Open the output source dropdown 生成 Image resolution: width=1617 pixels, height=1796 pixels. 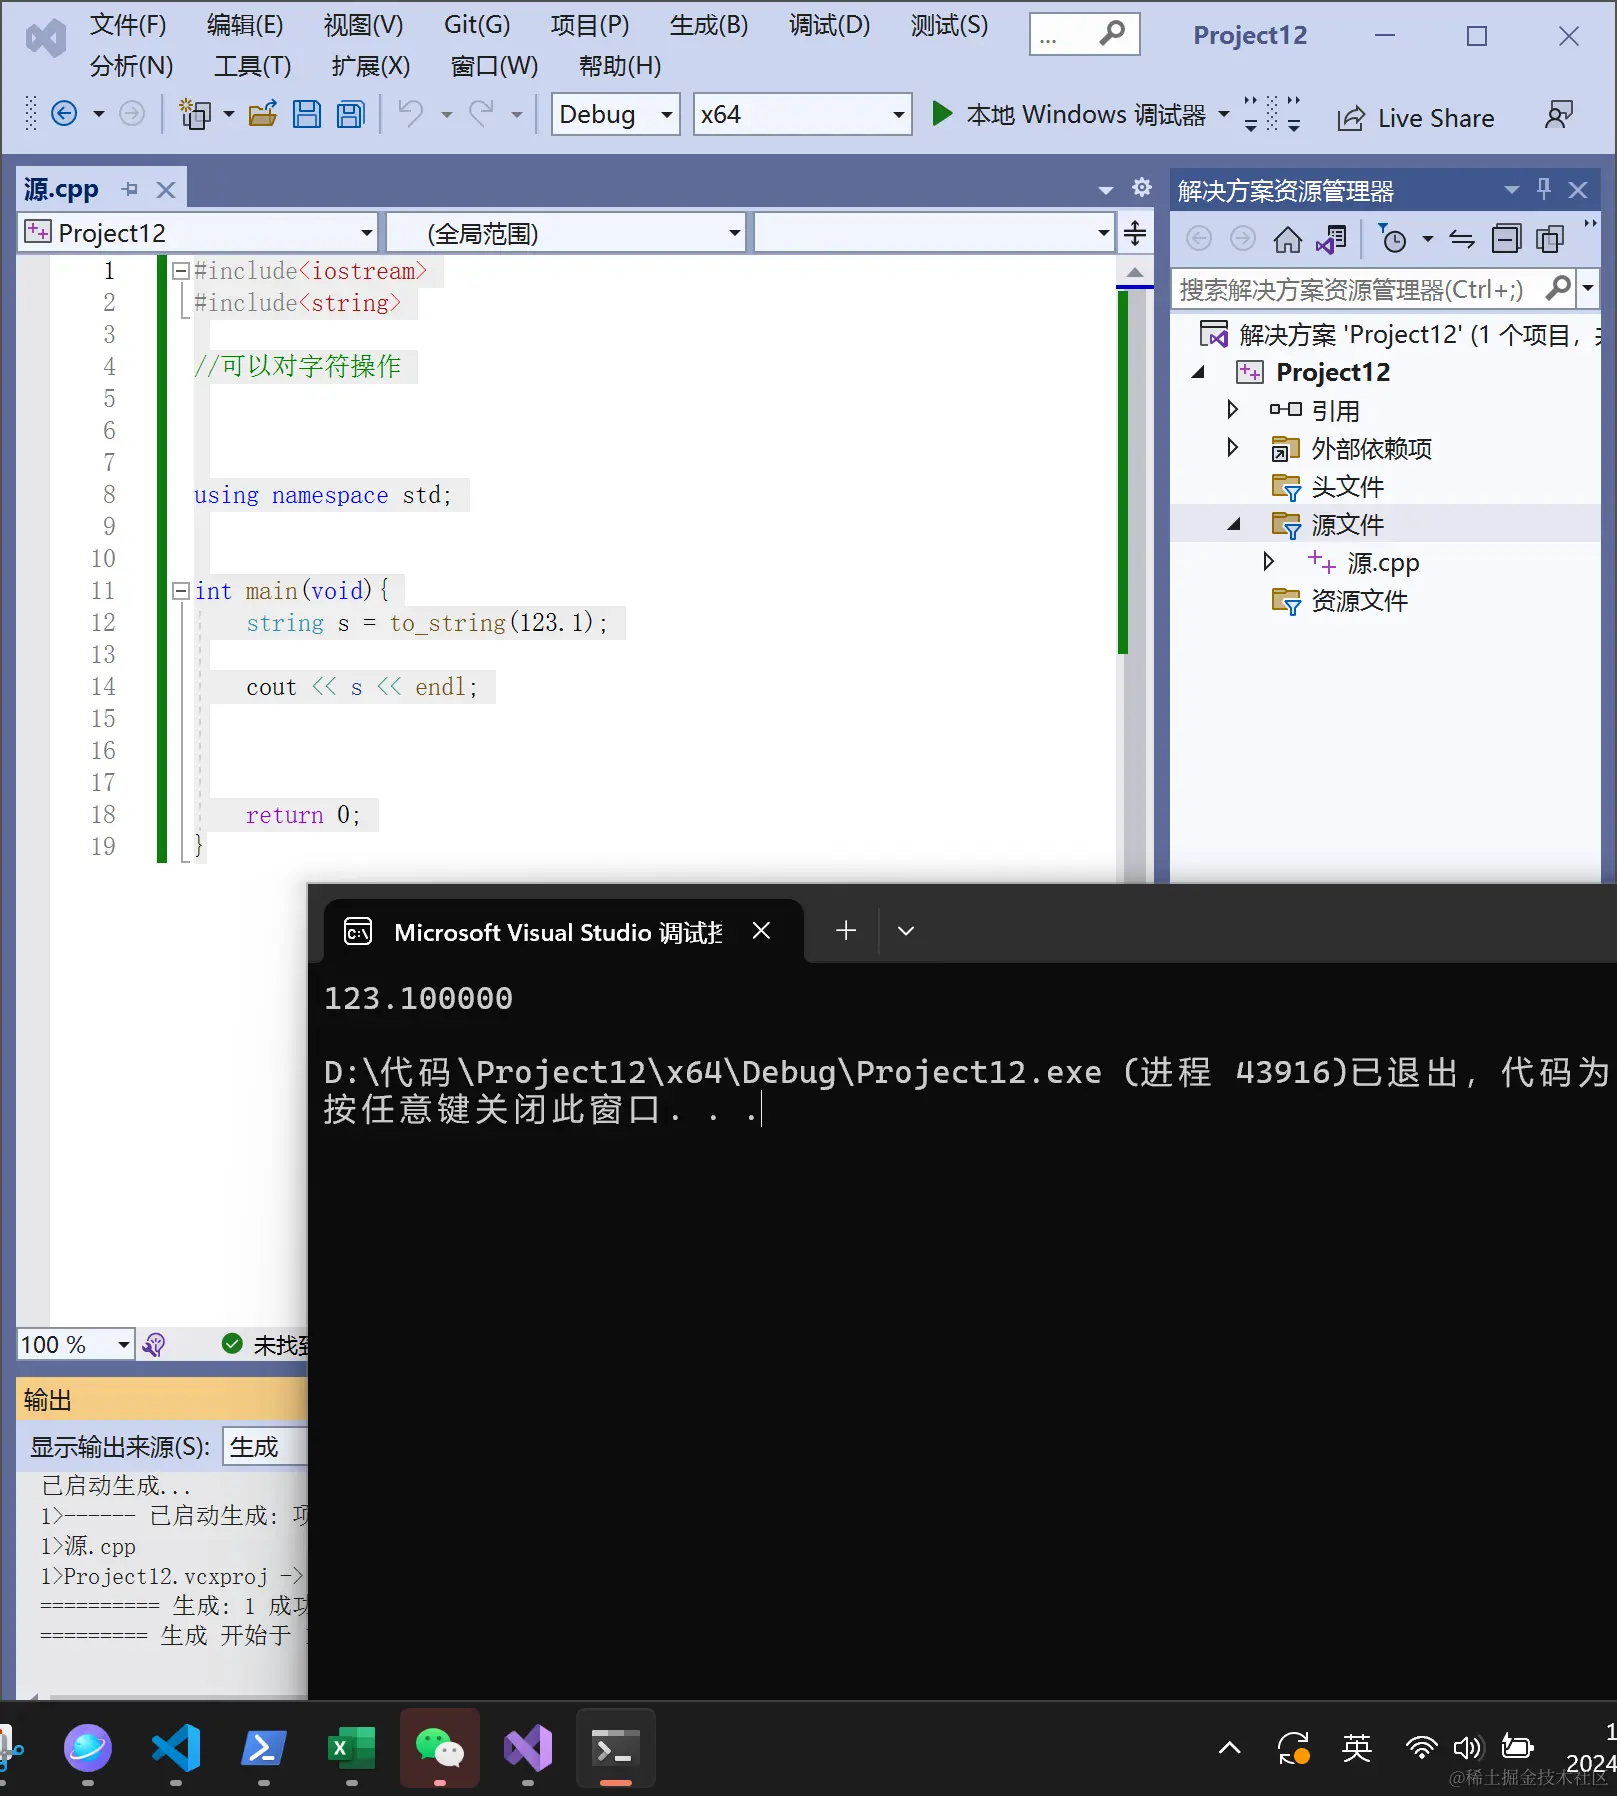click(x=265, y=1446)
